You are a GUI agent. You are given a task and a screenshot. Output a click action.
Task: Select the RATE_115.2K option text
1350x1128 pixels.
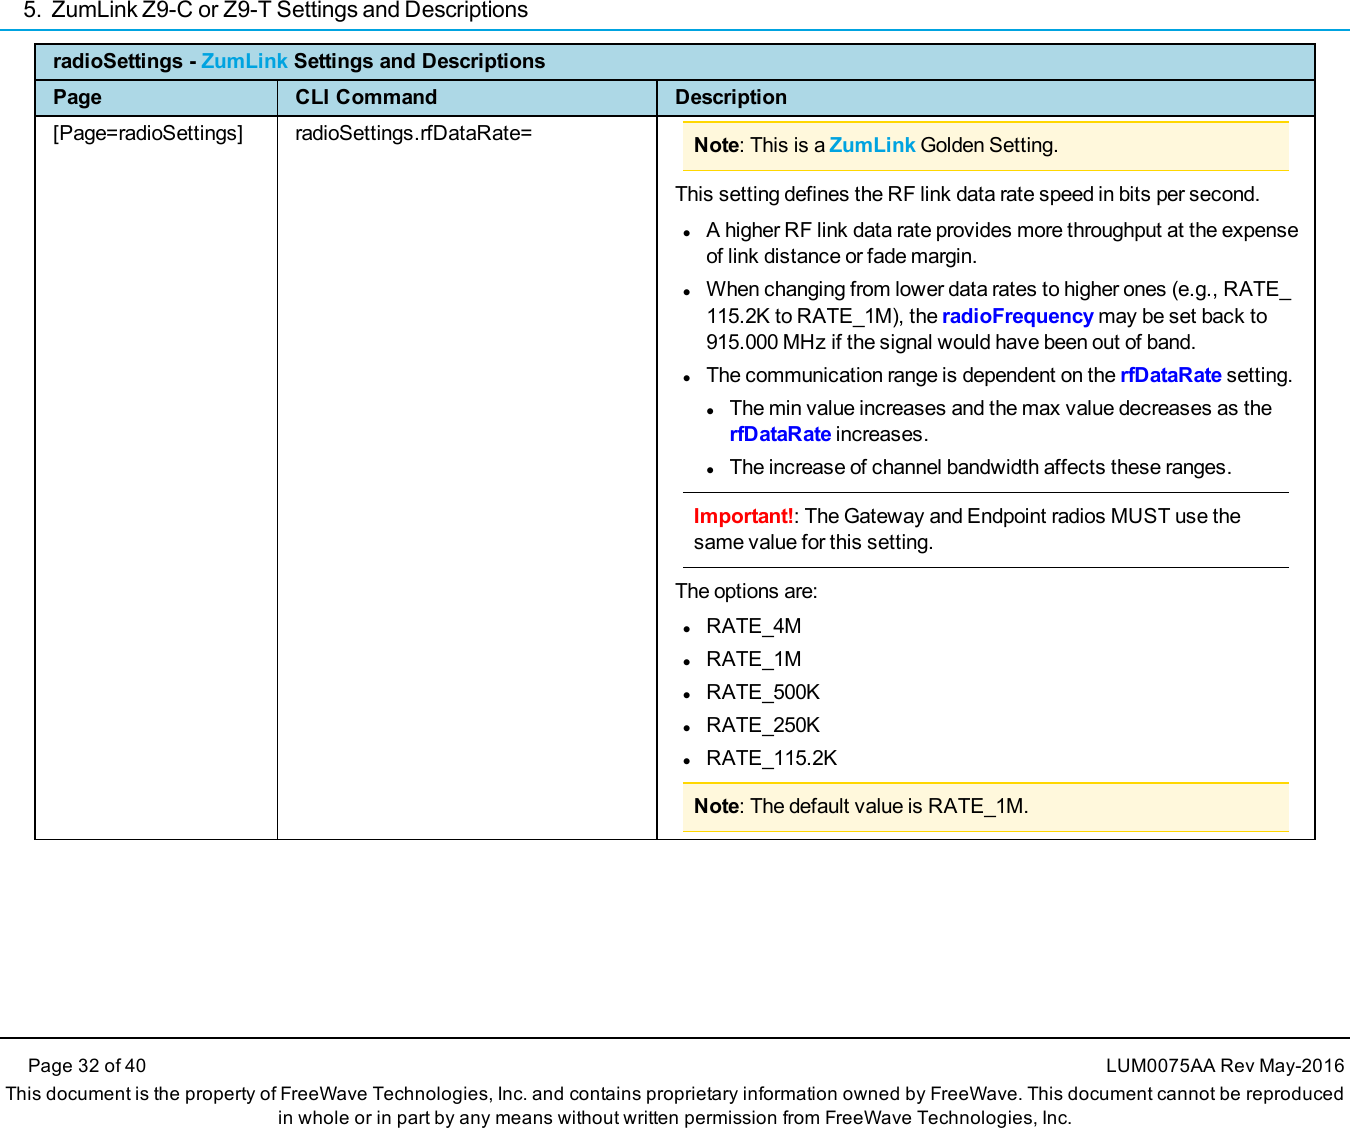pyautogui.click(x=771, y=758)
